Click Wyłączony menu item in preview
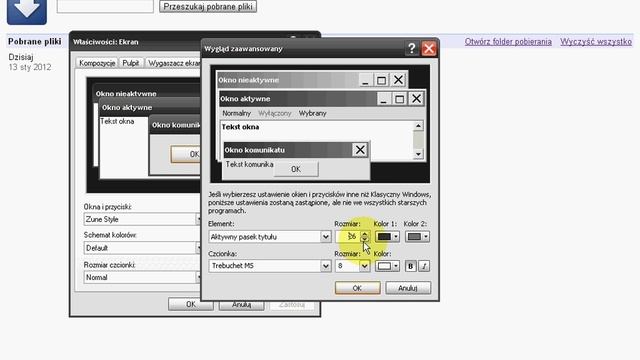640x360 pixels. pyautogui.click(x=275, y=113)
